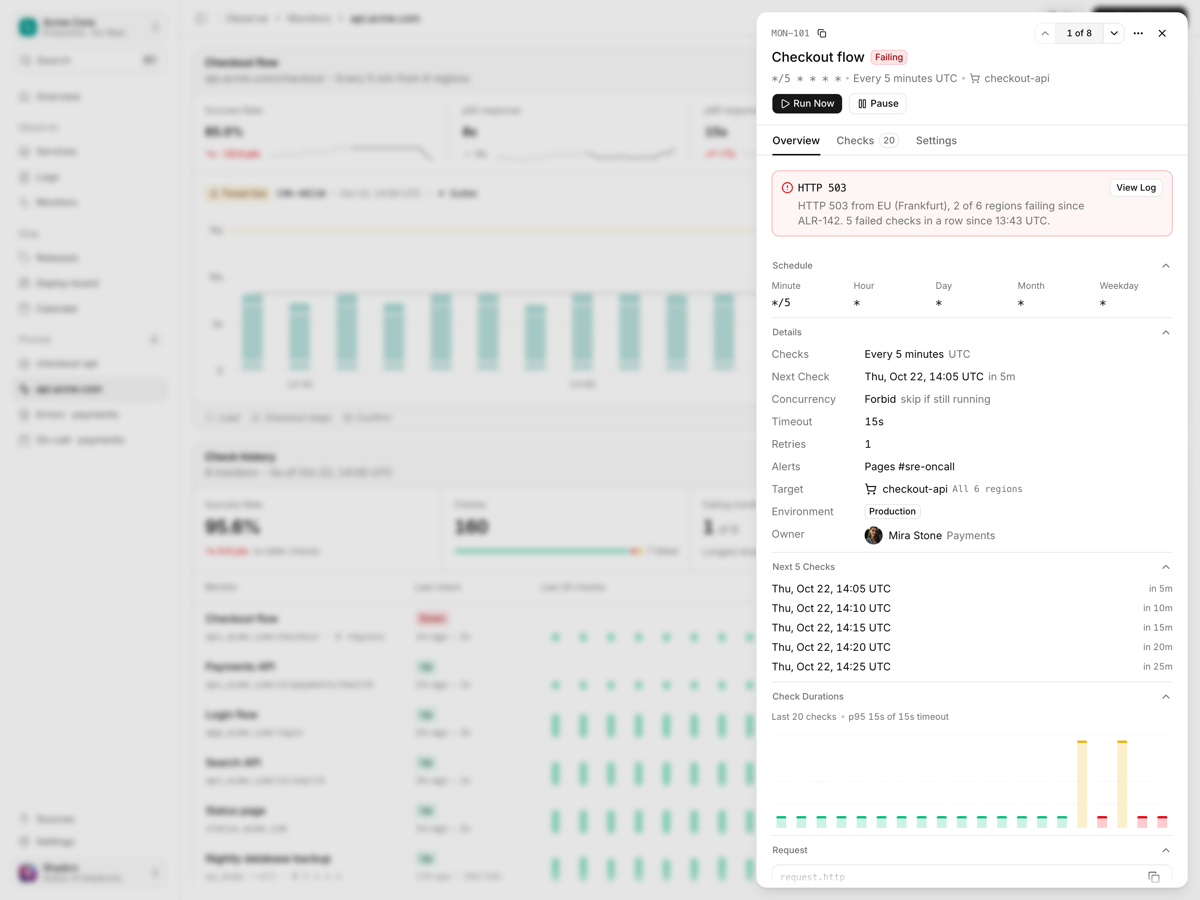This screenshot has height=900, width=1200.
Task: Select the 1 of 8 position counter
Action: (x=1079, y=33)
